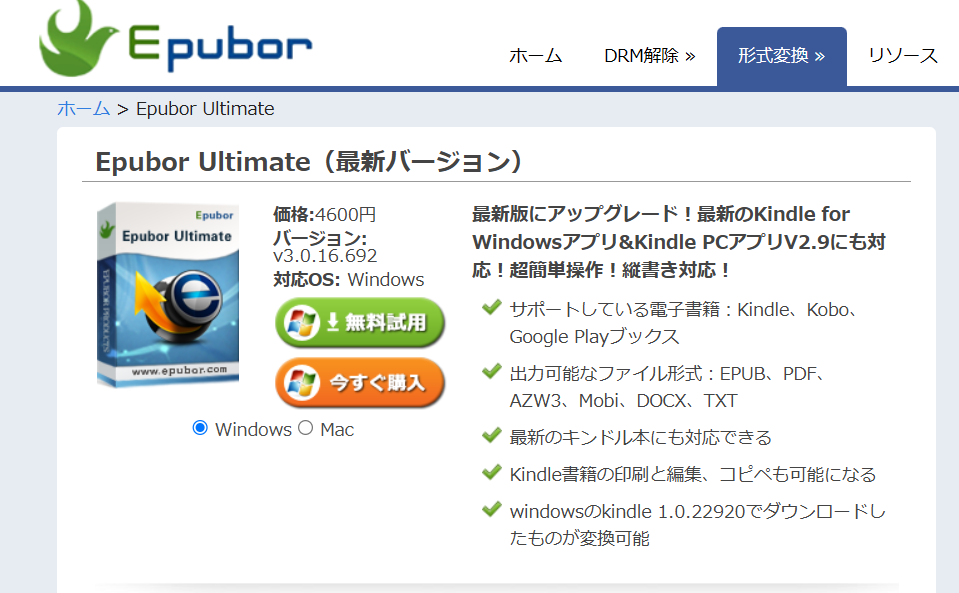Click checkmark beside サポートしている電子書籍

click(492, 307)
